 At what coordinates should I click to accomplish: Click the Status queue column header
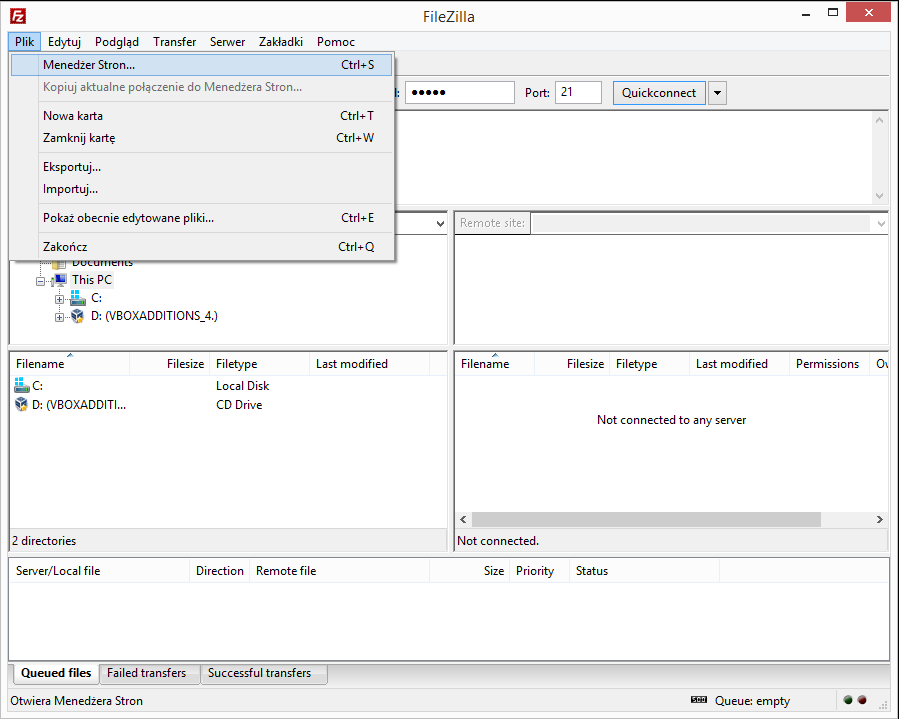coord(644,571)
